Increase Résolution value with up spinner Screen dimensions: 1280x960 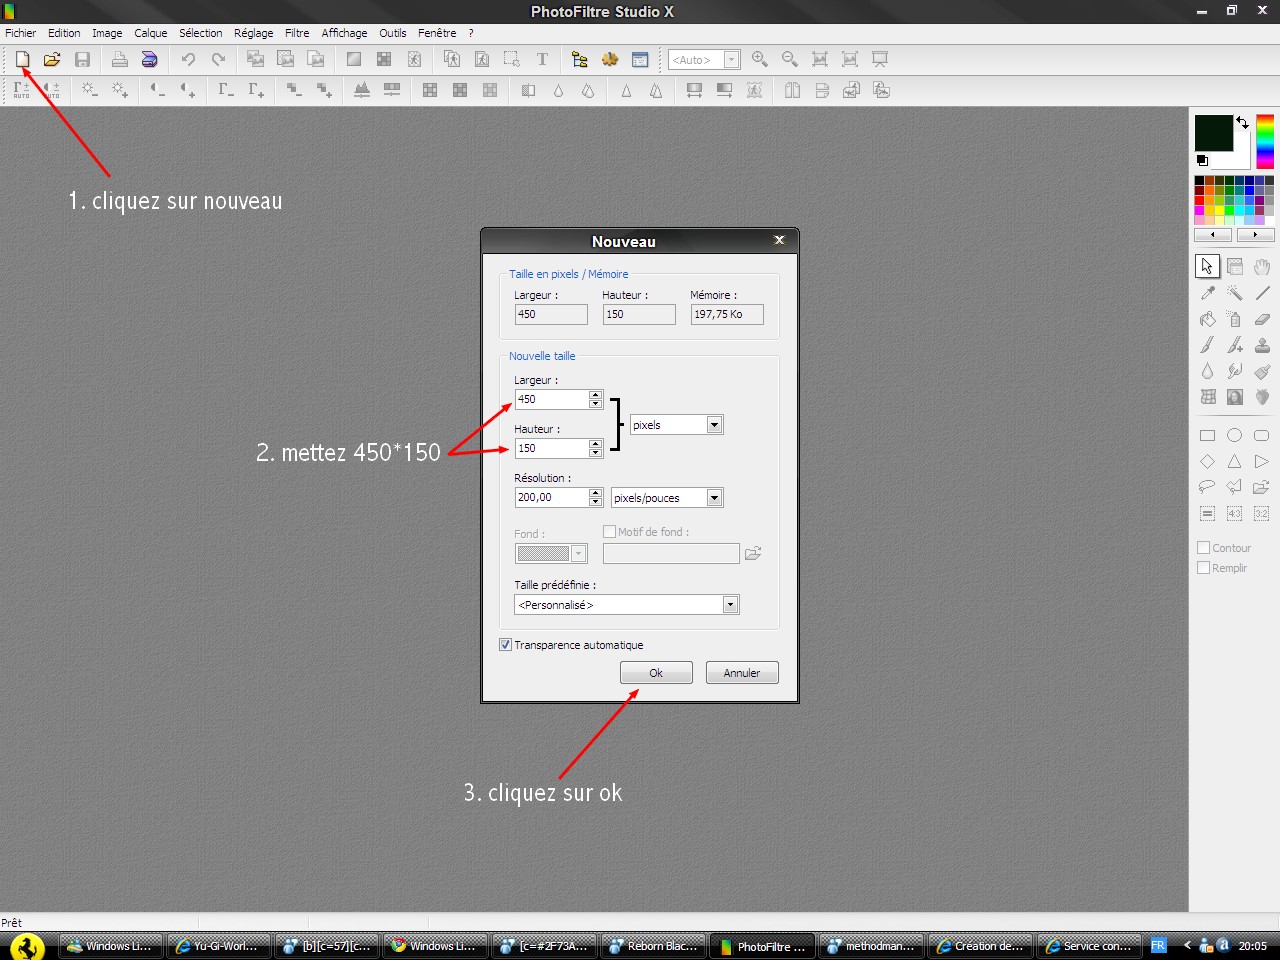click(596, 493)
